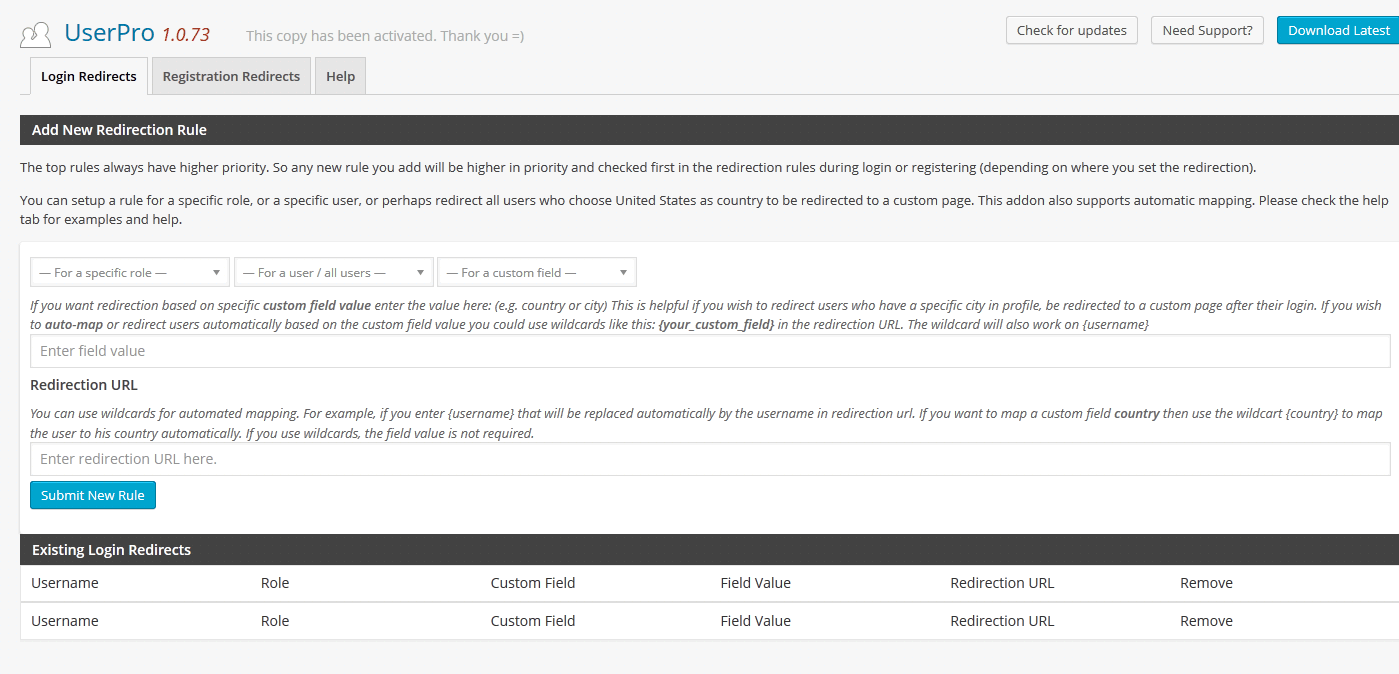Expand the 'For a custom field' dropdown
The image size is (1399, 674).
pos(536,272)
